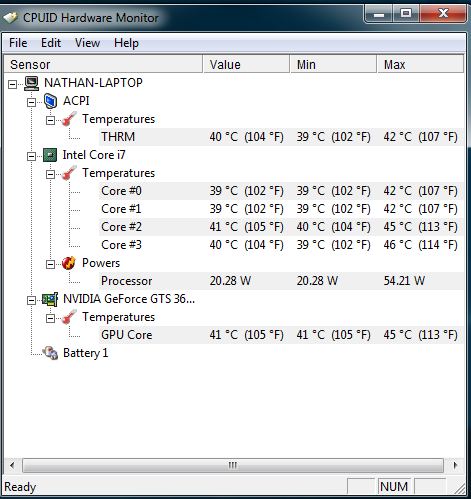
Task: Click Processor current value 20.28 W
Action: click(230, 281)
